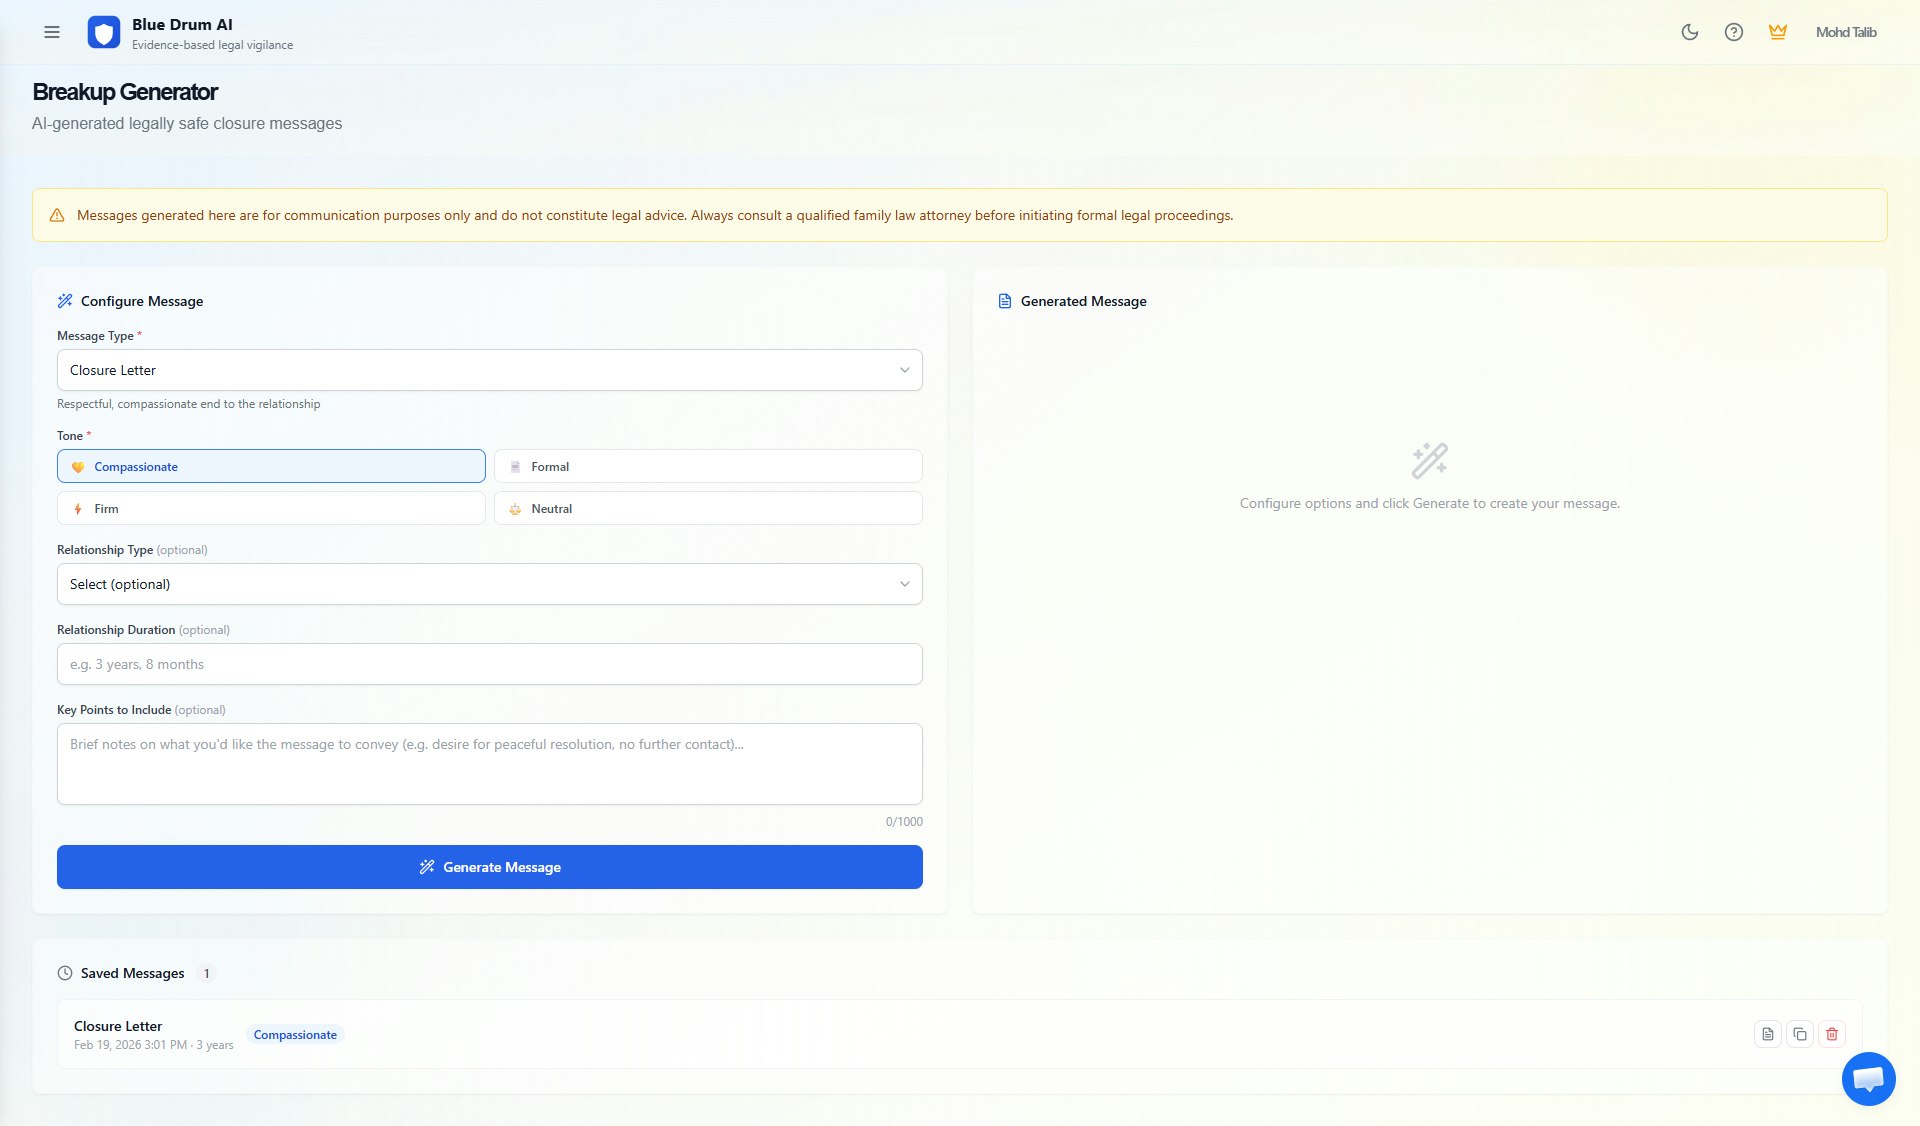The height and width of the screenshot is (1126, 1920).
Task: Click the Generate Message button
Action: [x=489, y=867]
